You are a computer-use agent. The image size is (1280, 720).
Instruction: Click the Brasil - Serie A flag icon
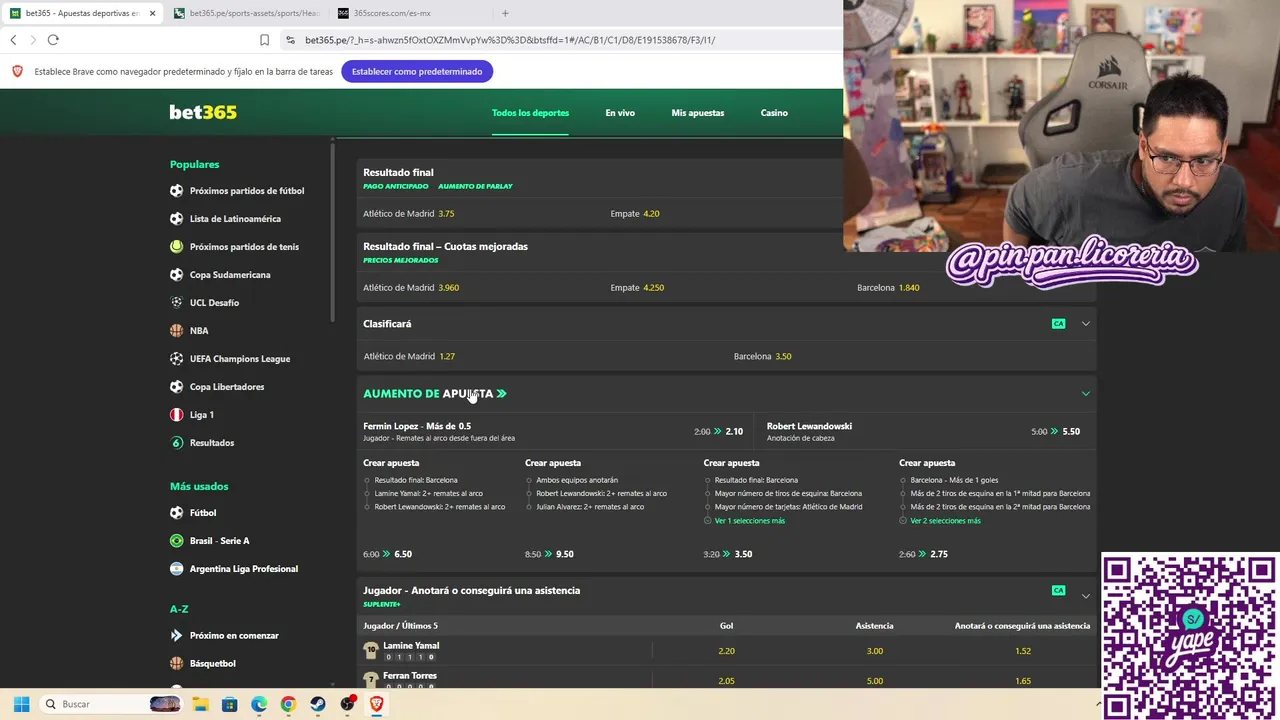coord(177,541)
